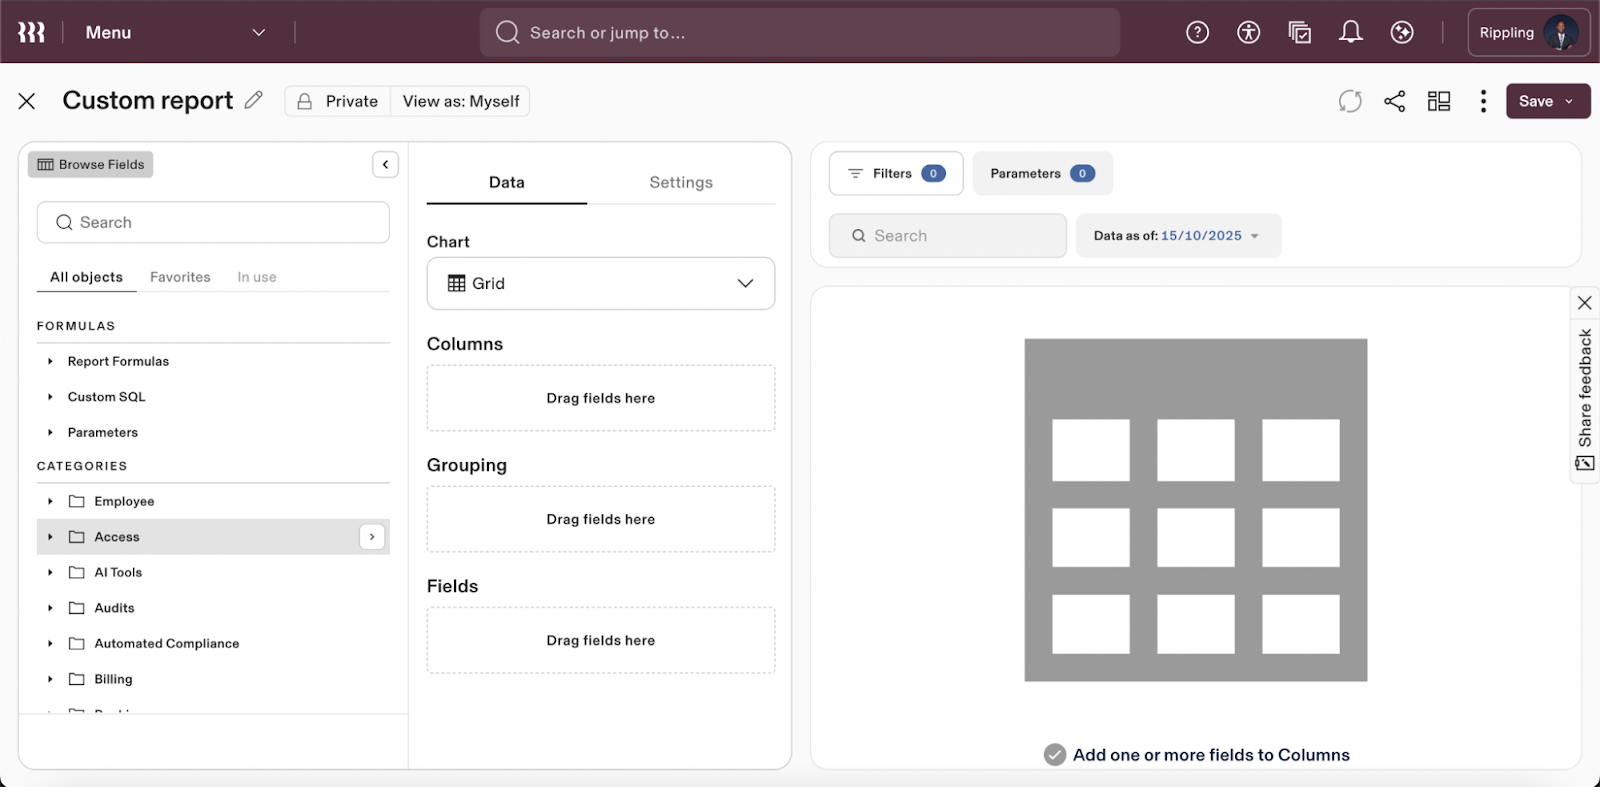Open Share feedback side tab
This screenshot has height=787, width=1600.
(x=1585, y=400)
